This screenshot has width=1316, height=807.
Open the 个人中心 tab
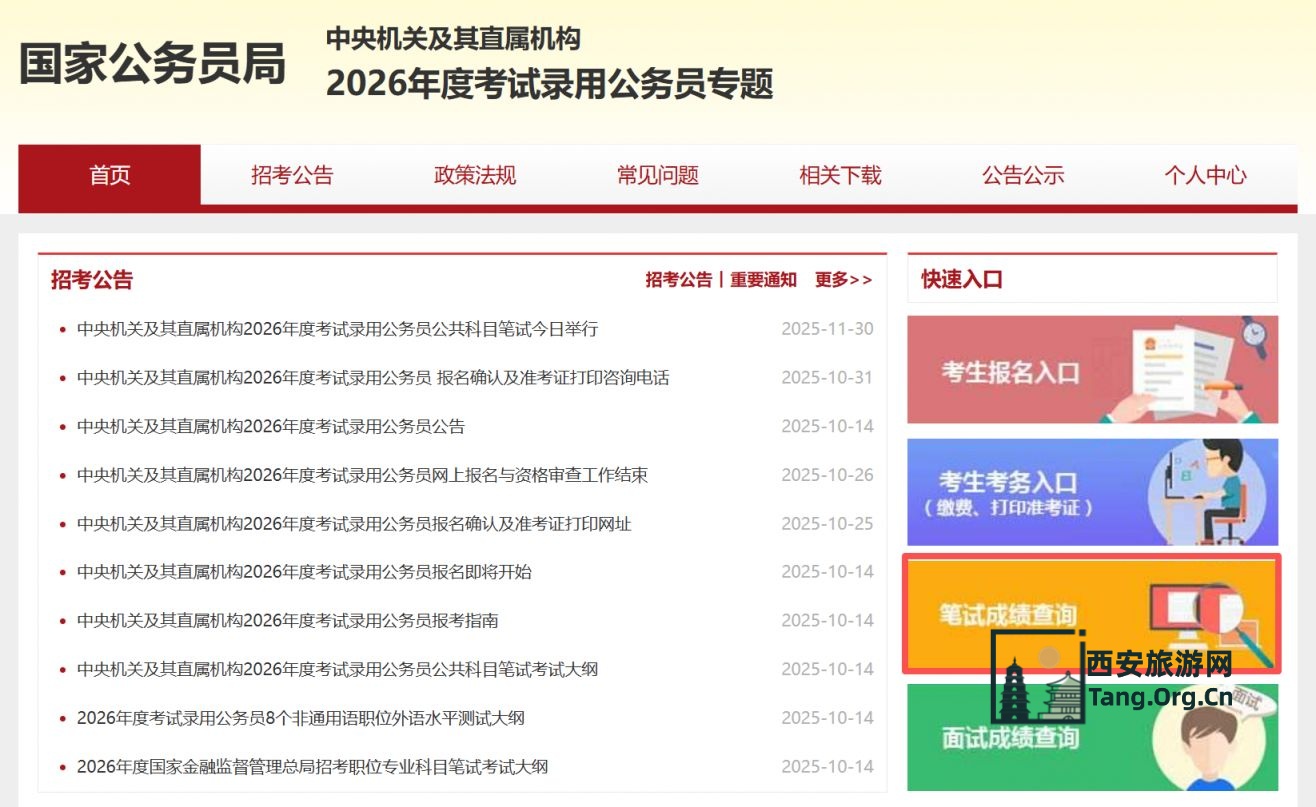tap(1205, 176)
